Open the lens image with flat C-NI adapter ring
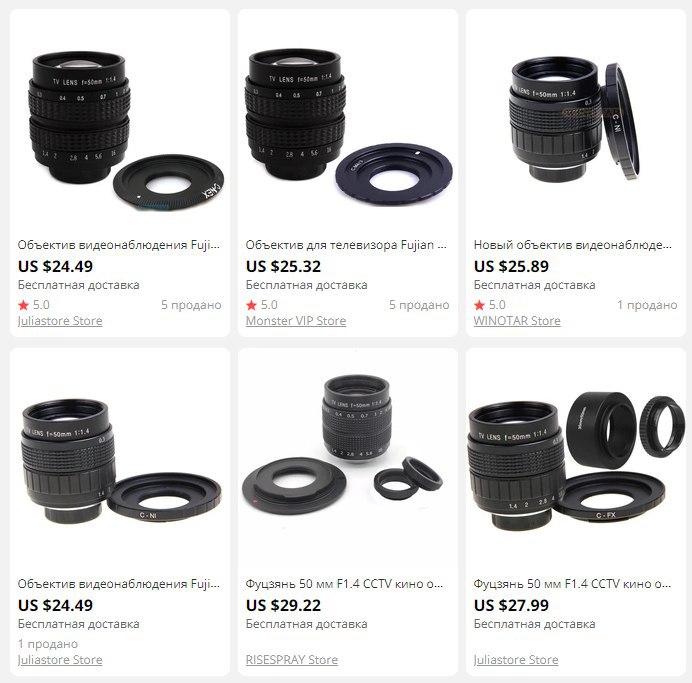The width and height of the screenshot is (692, 683). tap(120, 462)
